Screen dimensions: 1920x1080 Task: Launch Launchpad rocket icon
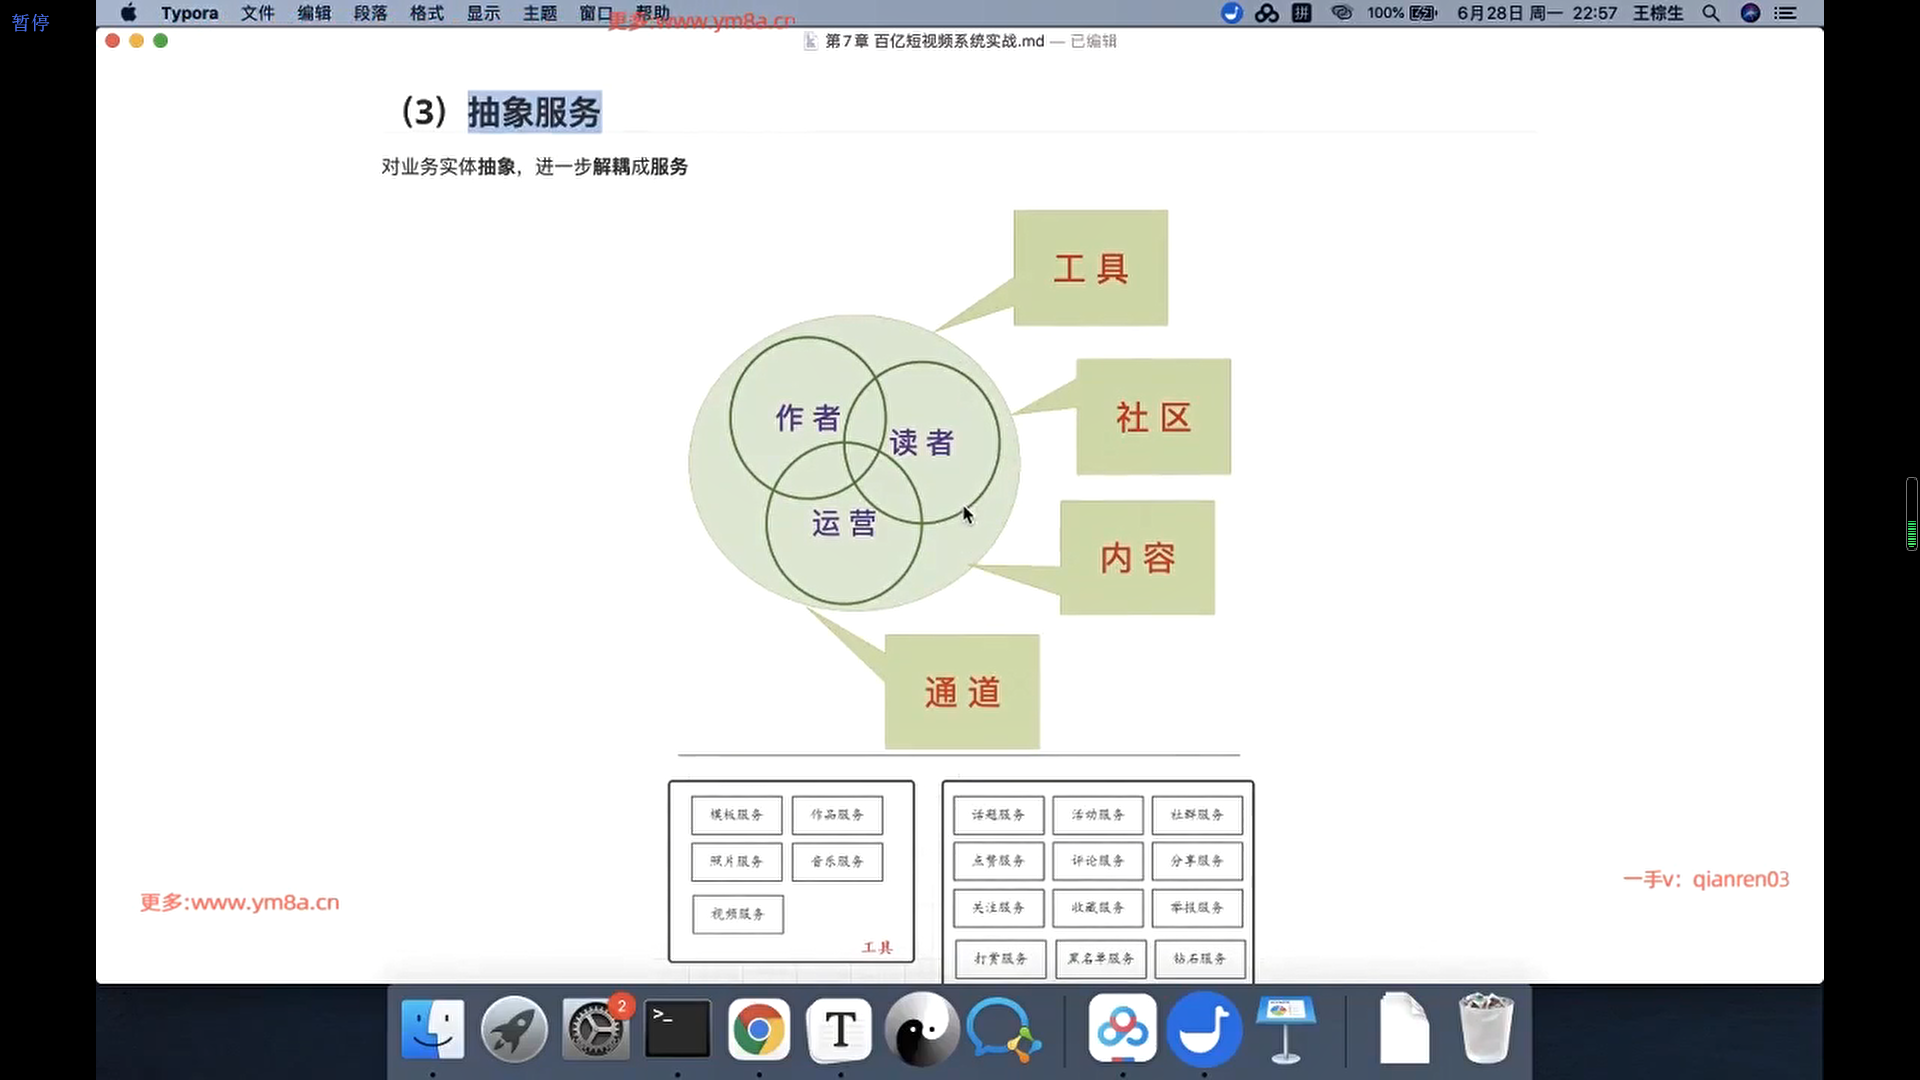point(514,1029)
